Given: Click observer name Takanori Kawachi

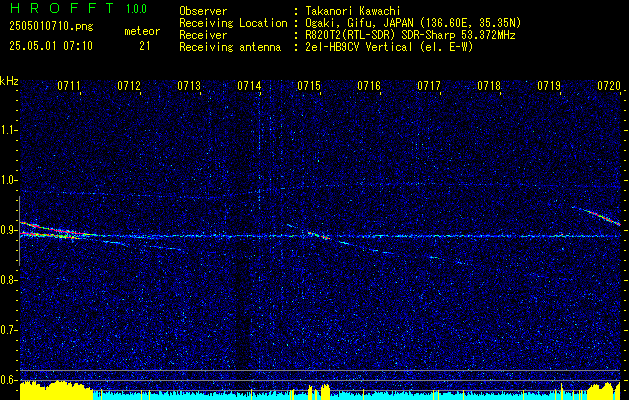Looking at the screenshot, I should (353, 11).
